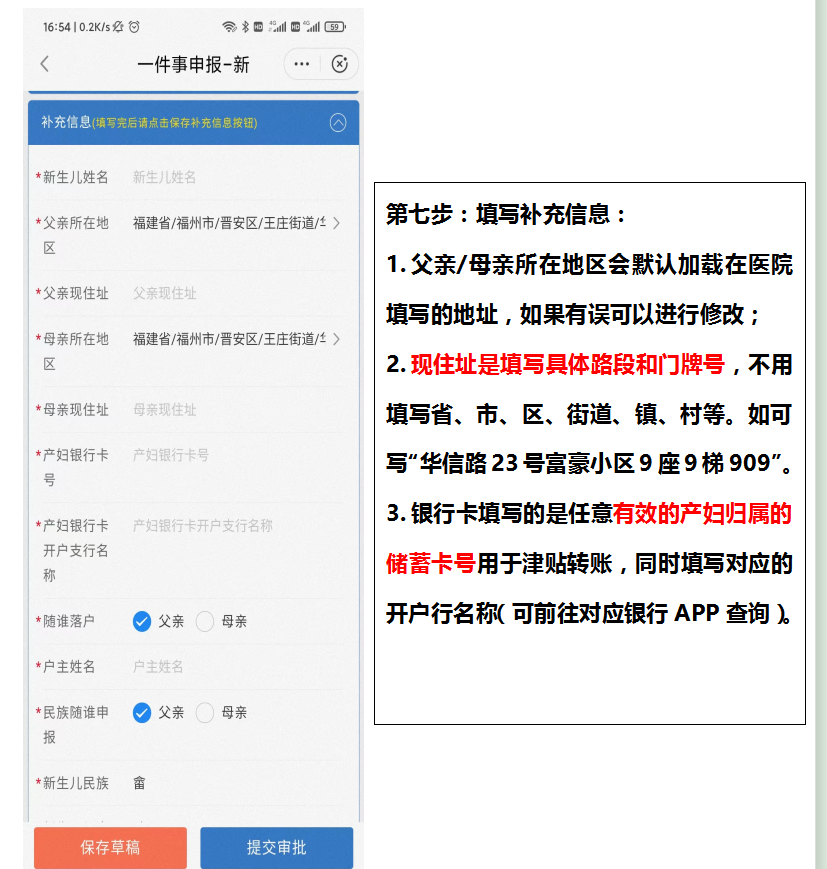Reselect 父亲 for 随谁落户

coord(143,621)
